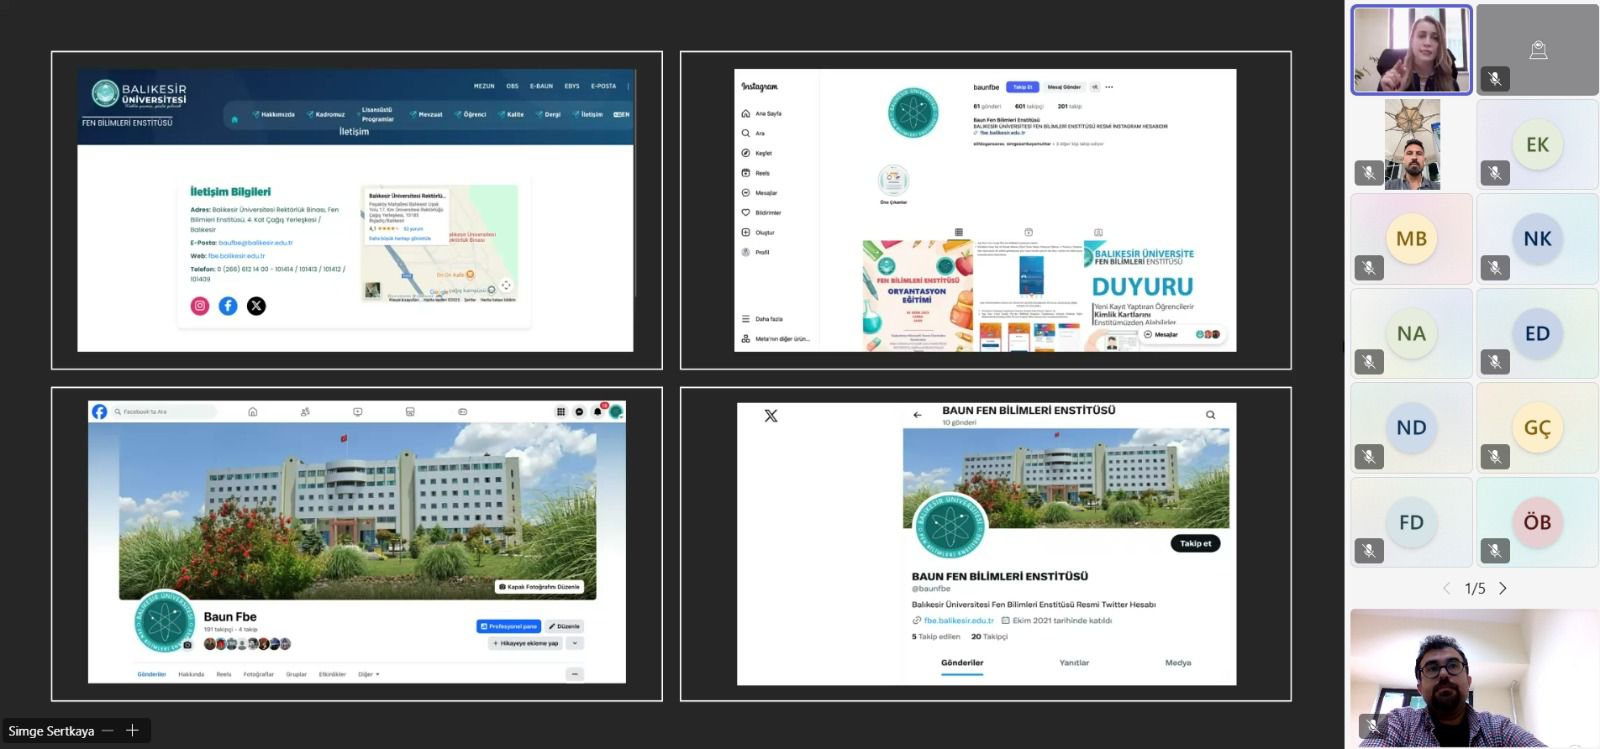Click the Takip et button on Twitter profile
1600x749 pixels.
click(1195, 544)
